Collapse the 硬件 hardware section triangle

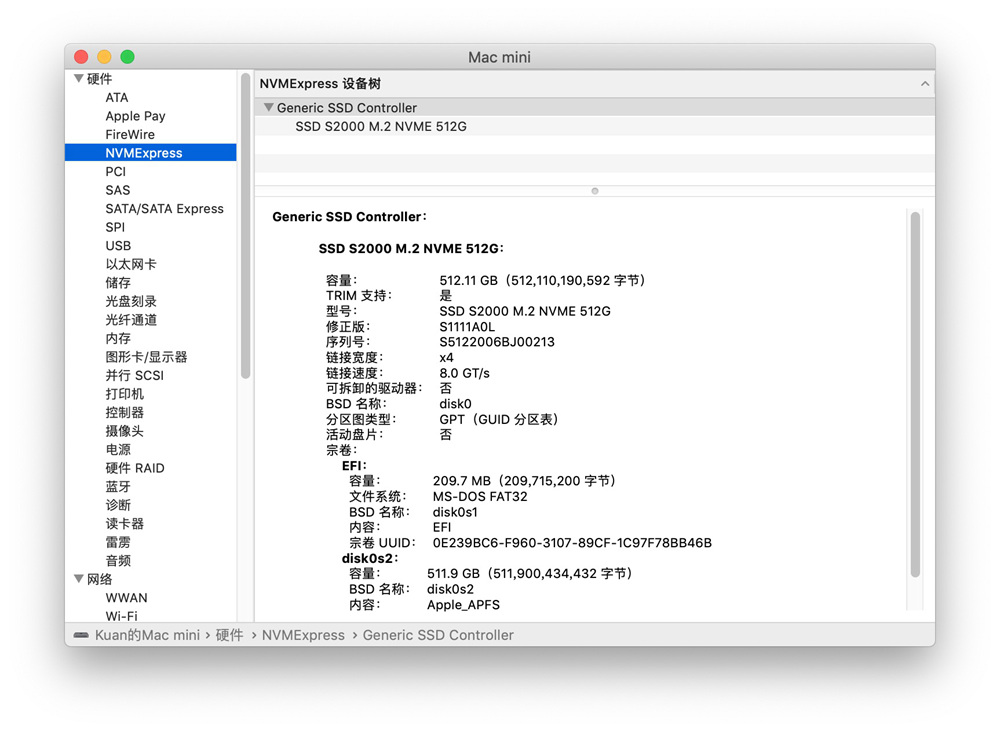click(x=78, y=78)
